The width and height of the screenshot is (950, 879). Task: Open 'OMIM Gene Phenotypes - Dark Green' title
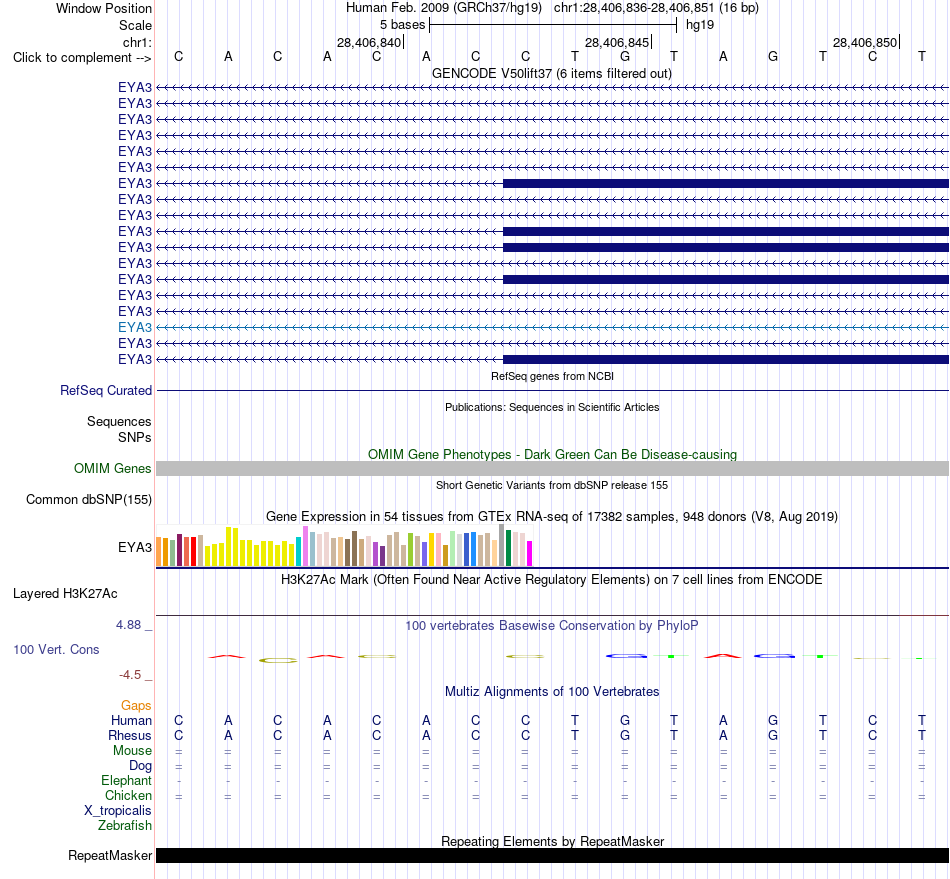552,454
